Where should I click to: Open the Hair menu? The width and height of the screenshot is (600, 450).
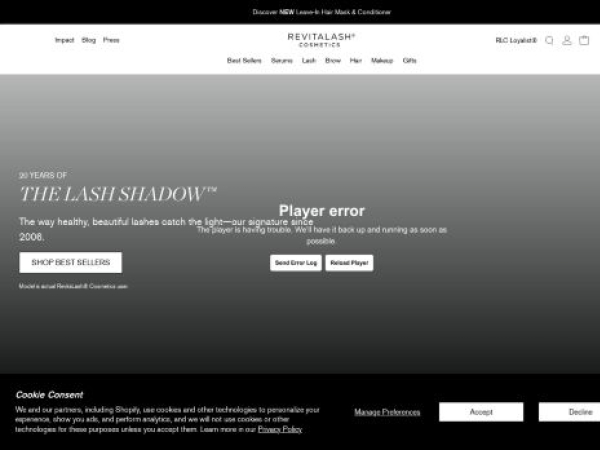pos(355,60)
